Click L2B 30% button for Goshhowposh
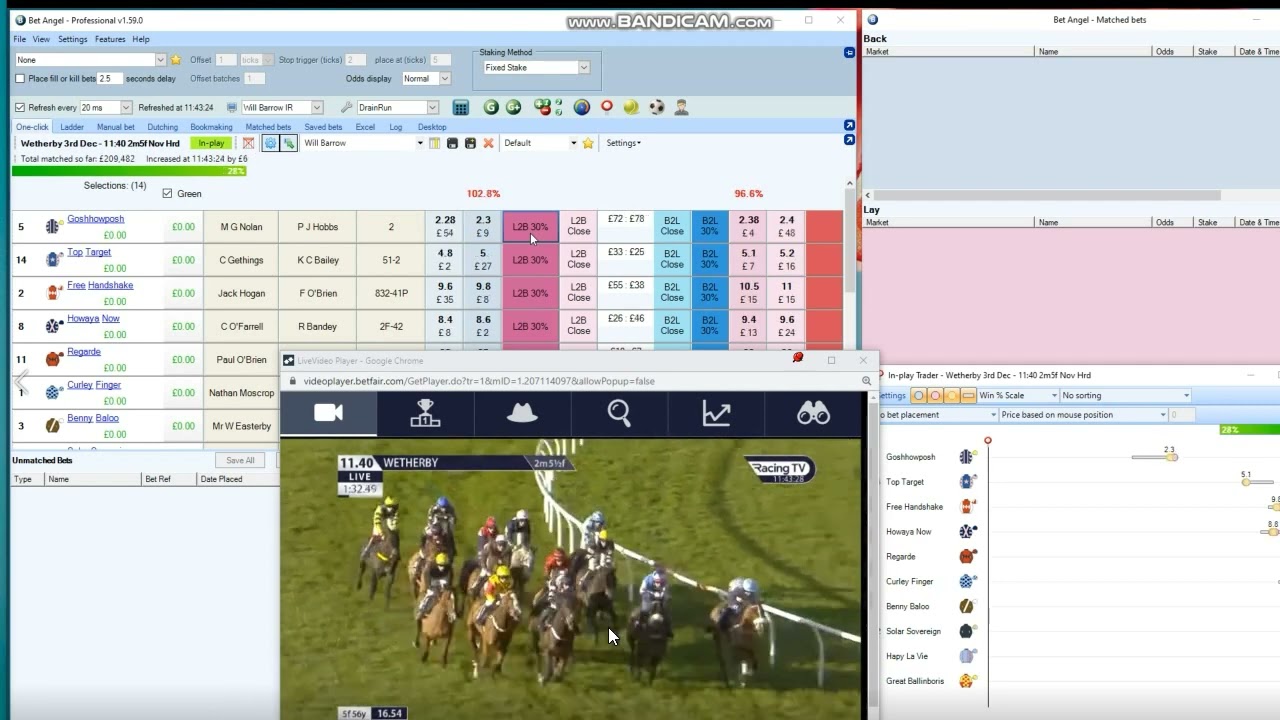 (x=530, y=227)
